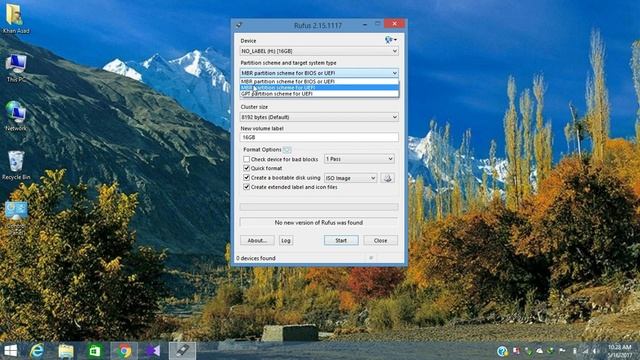Screen dimensions: 640x360
Task: Click the About... button
Action: (x=257, y=240)
